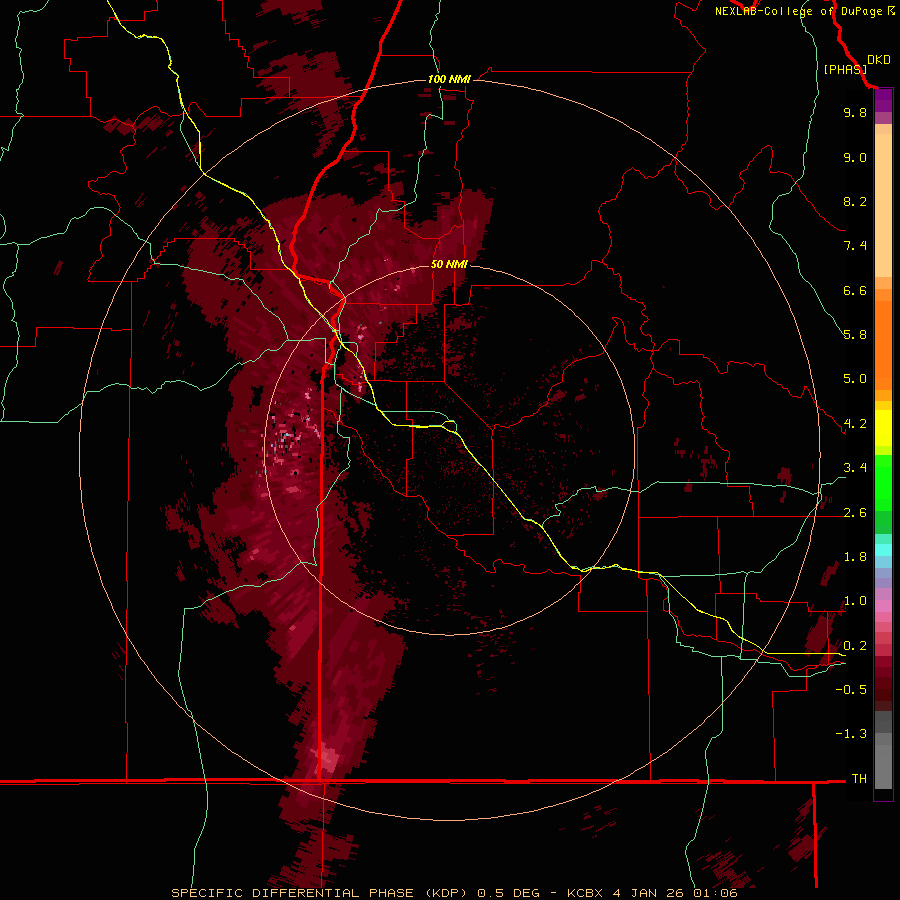This screenshot has height=900, width=900.
Task: Select the 9.8 value on the color scale
Action: (855, 112)
